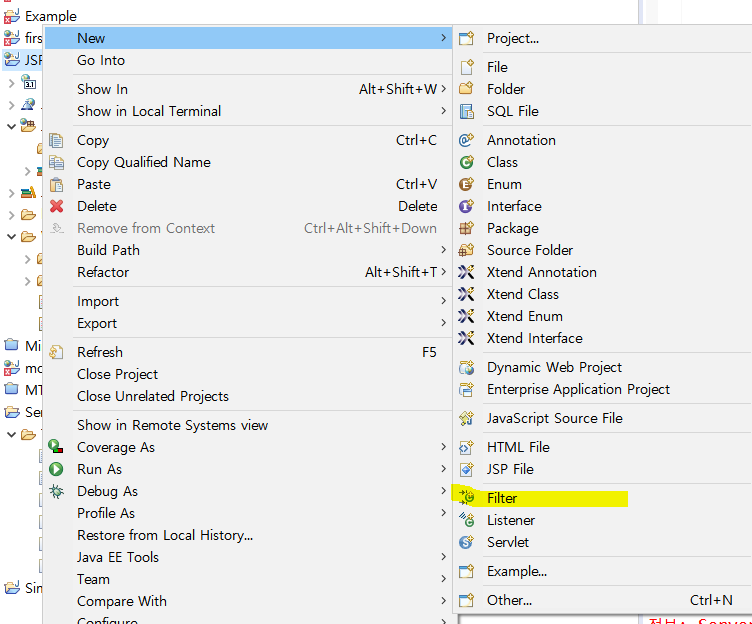Click the Paste clipboard icon
The width and height of the screenshot is (752, 624).
[57, 184]
